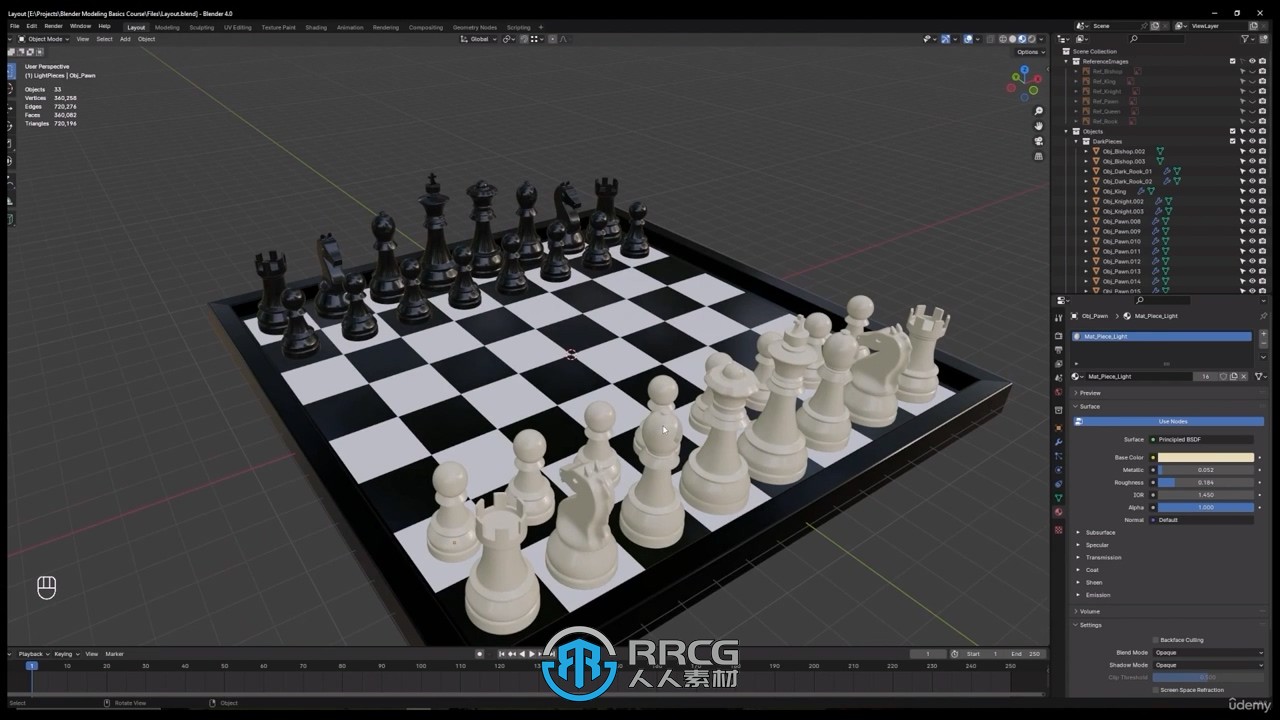
Task: Toggle camera view icon in viewport
Action: 1039,141
